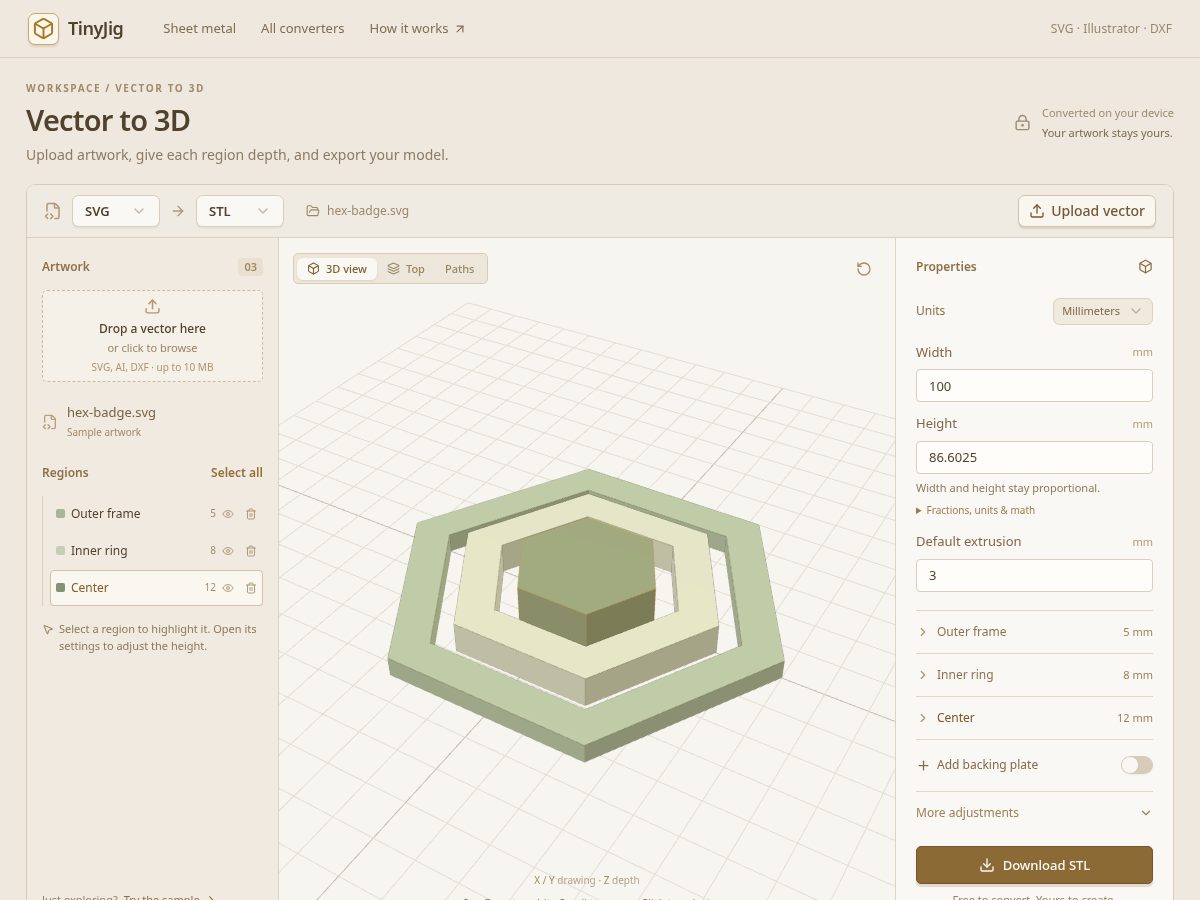Click the Inner ring color swatch
Viewport: 1200px width, 900px height.
click(61, 551)
